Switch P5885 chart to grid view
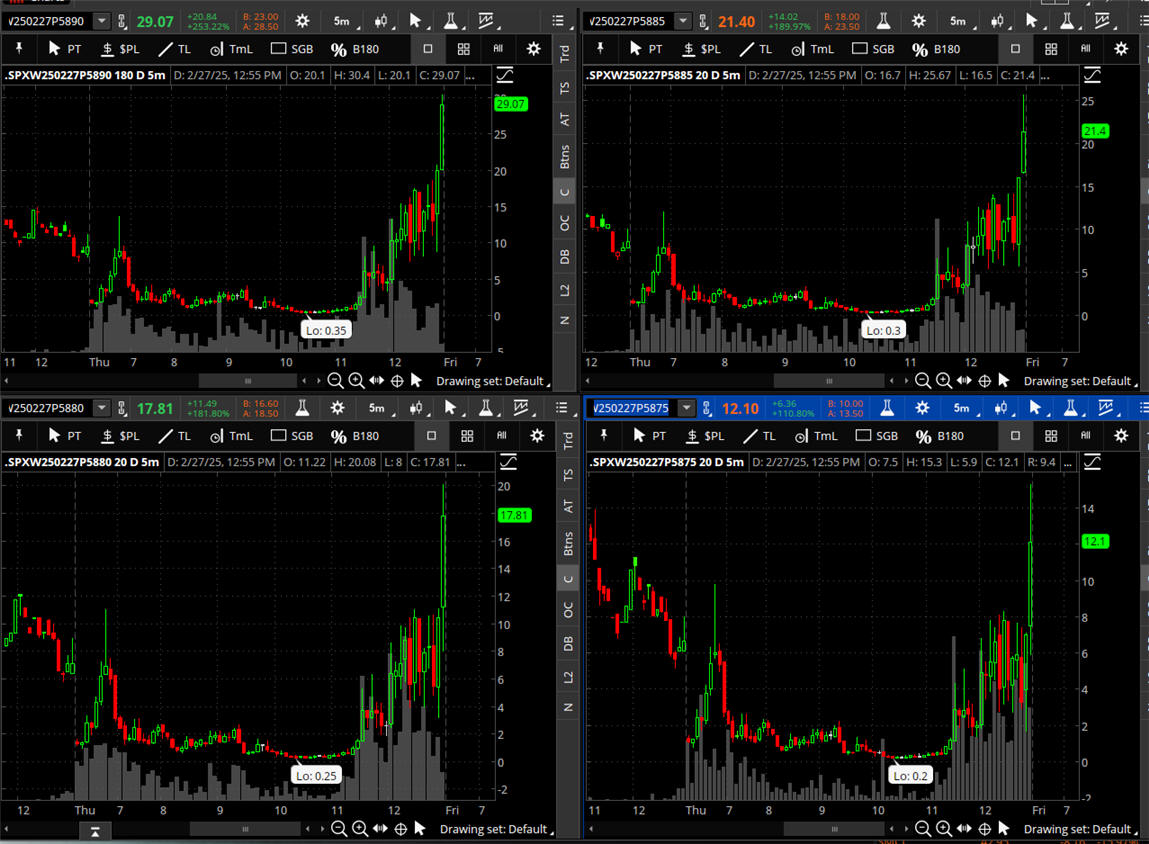Viewport: 1149px width, 844px height. tap(1051, 49)
